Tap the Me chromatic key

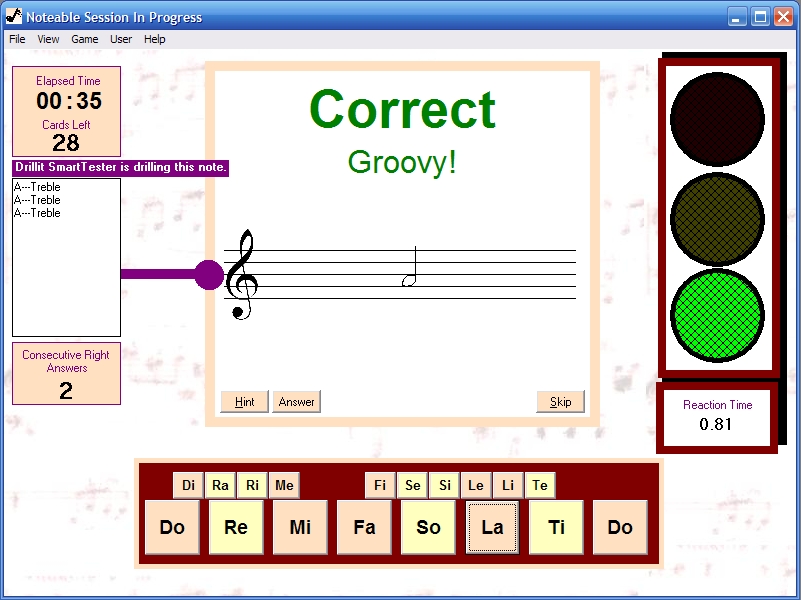pos(285,485)
